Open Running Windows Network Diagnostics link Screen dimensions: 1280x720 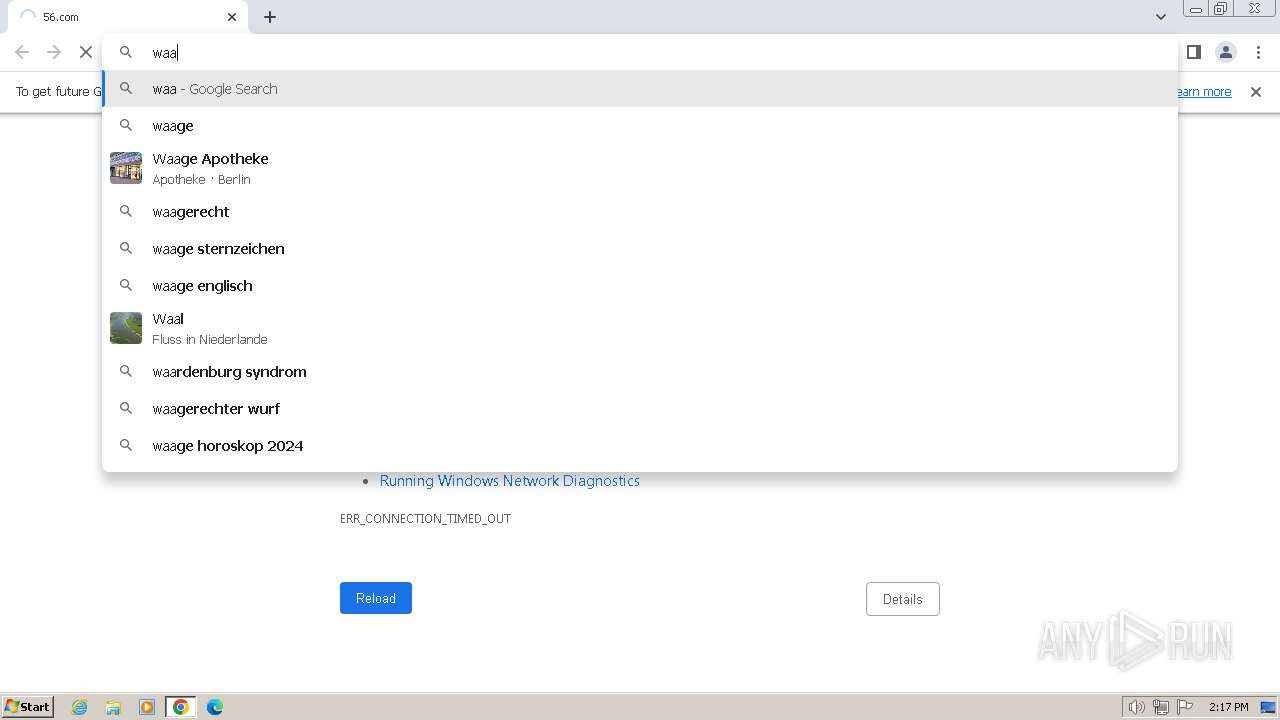[x=509, y=481]
